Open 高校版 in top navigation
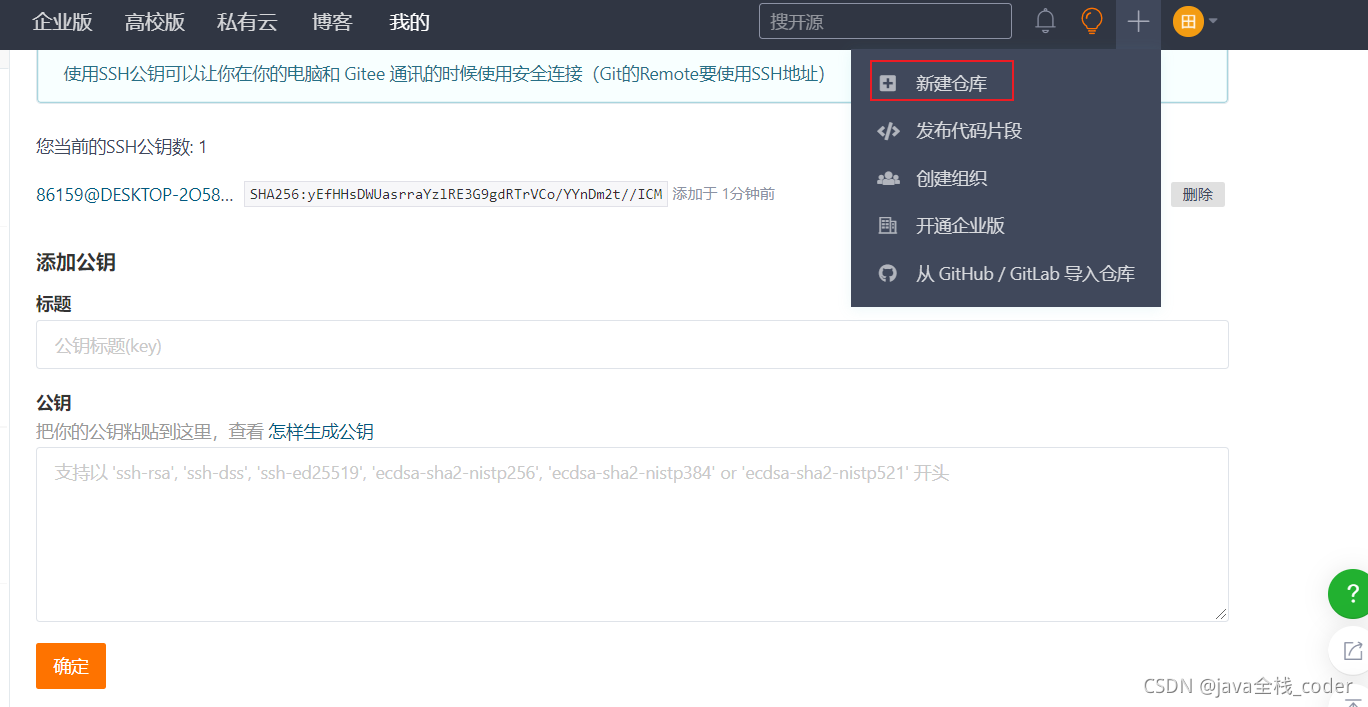Viewport: 1368px width, 707px height. click(x=155, y=22)
